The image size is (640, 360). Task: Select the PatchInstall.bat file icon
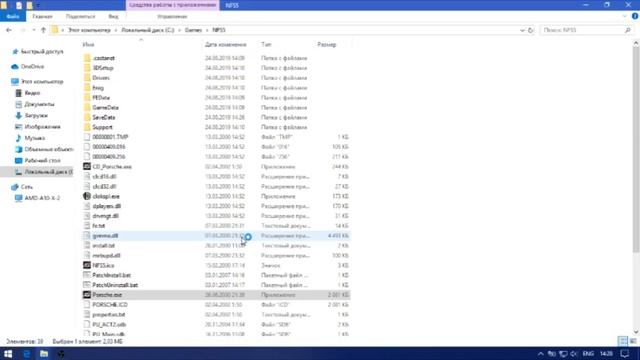pyautogui.click(x=87, y=275)
